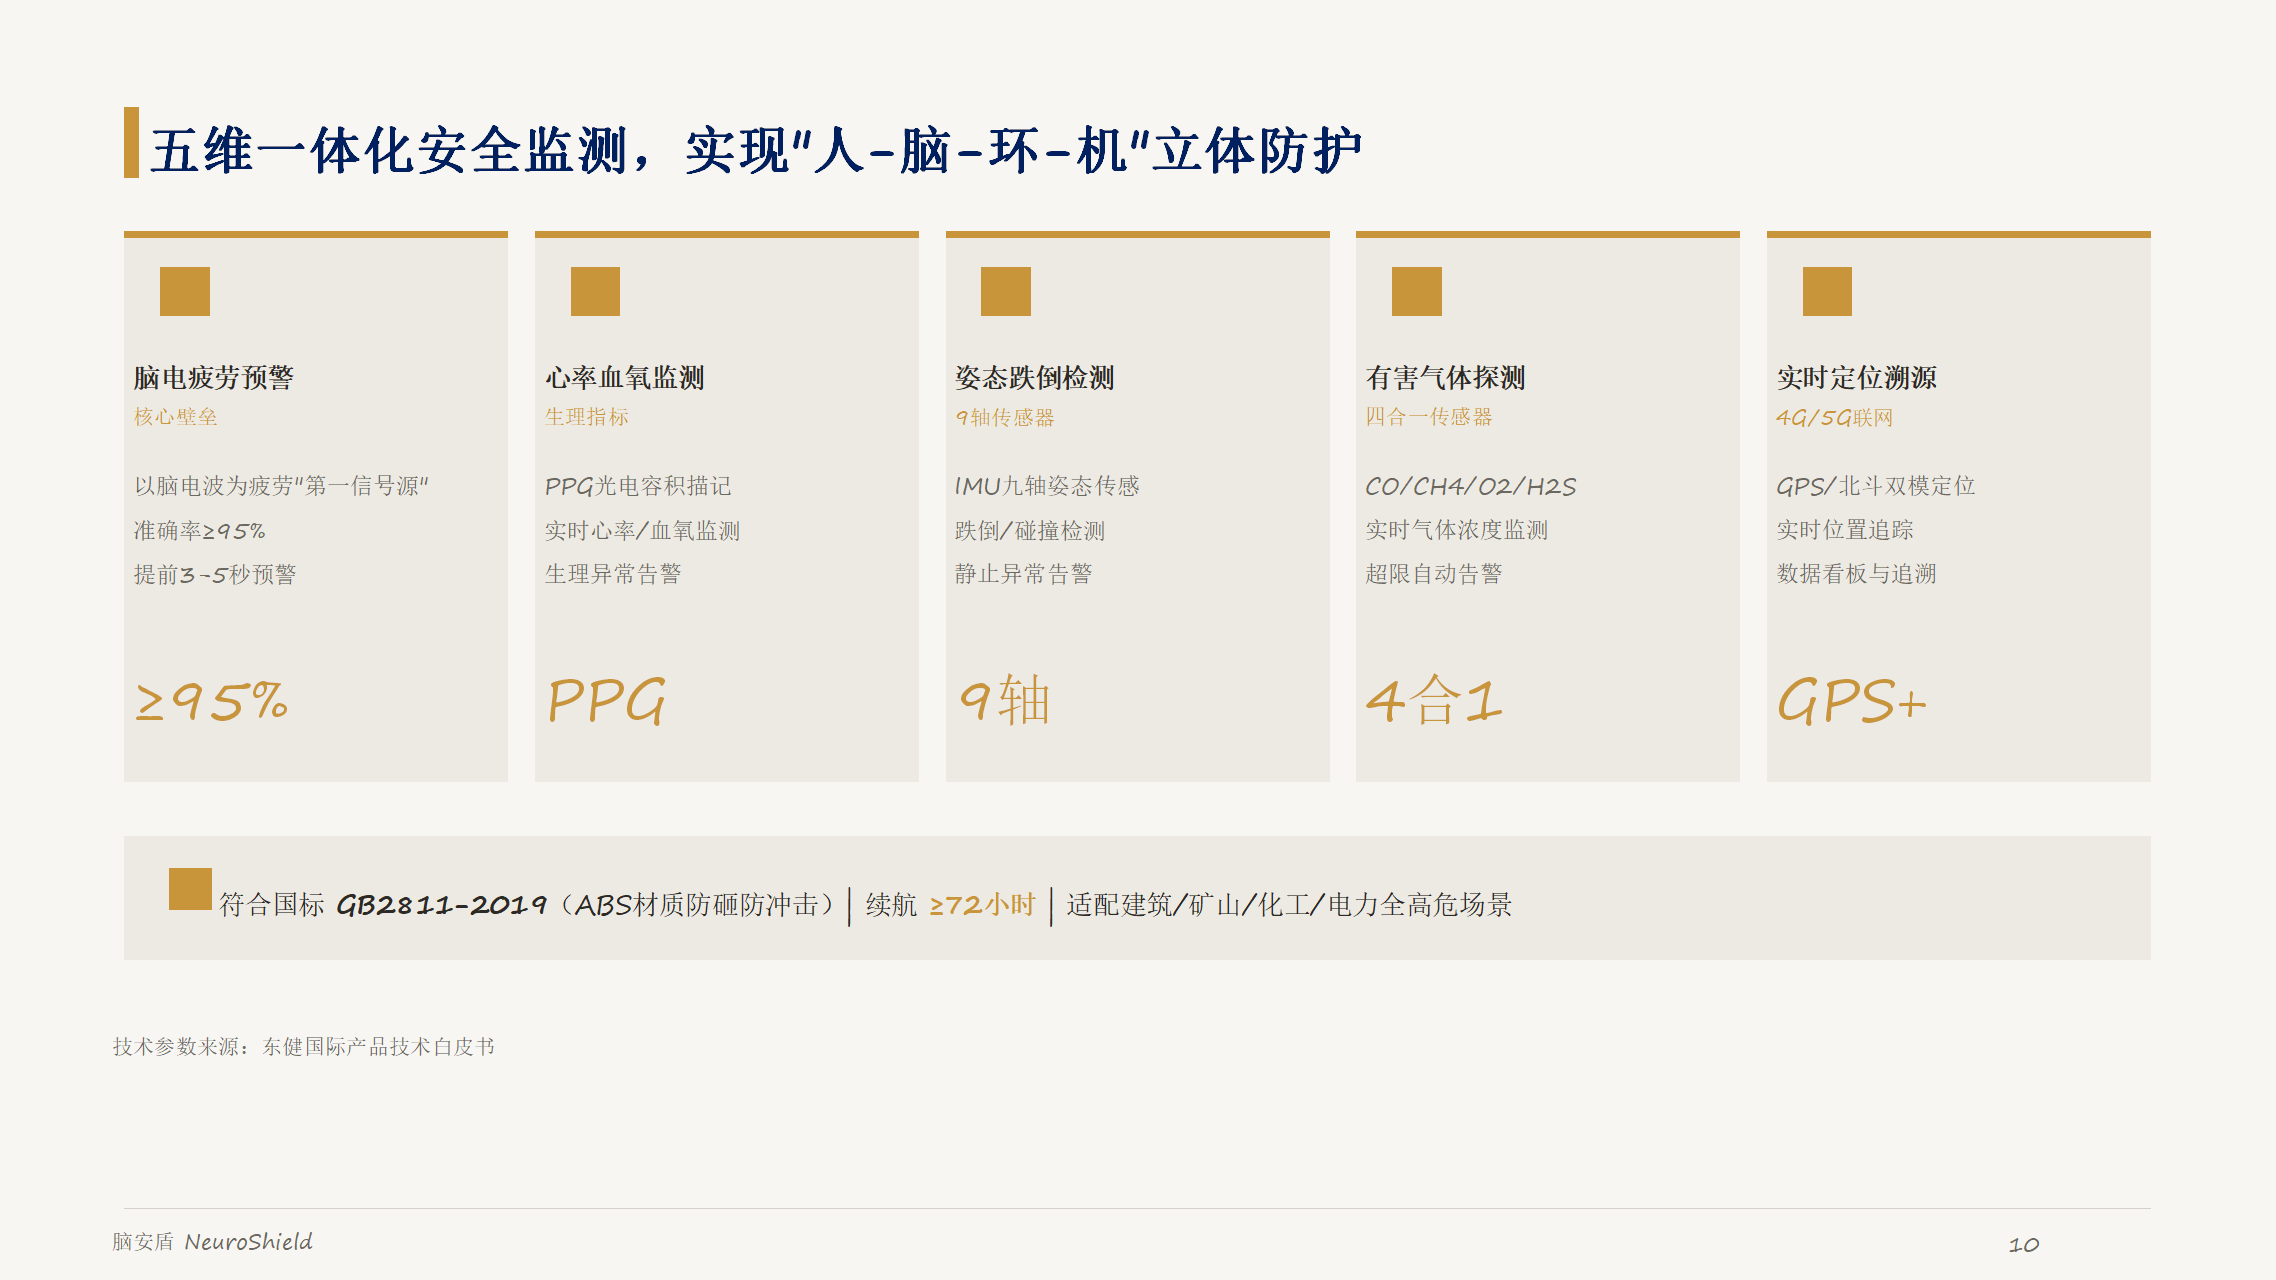Click the subtitle 9轴传感器

click(x=1005, y=417)
